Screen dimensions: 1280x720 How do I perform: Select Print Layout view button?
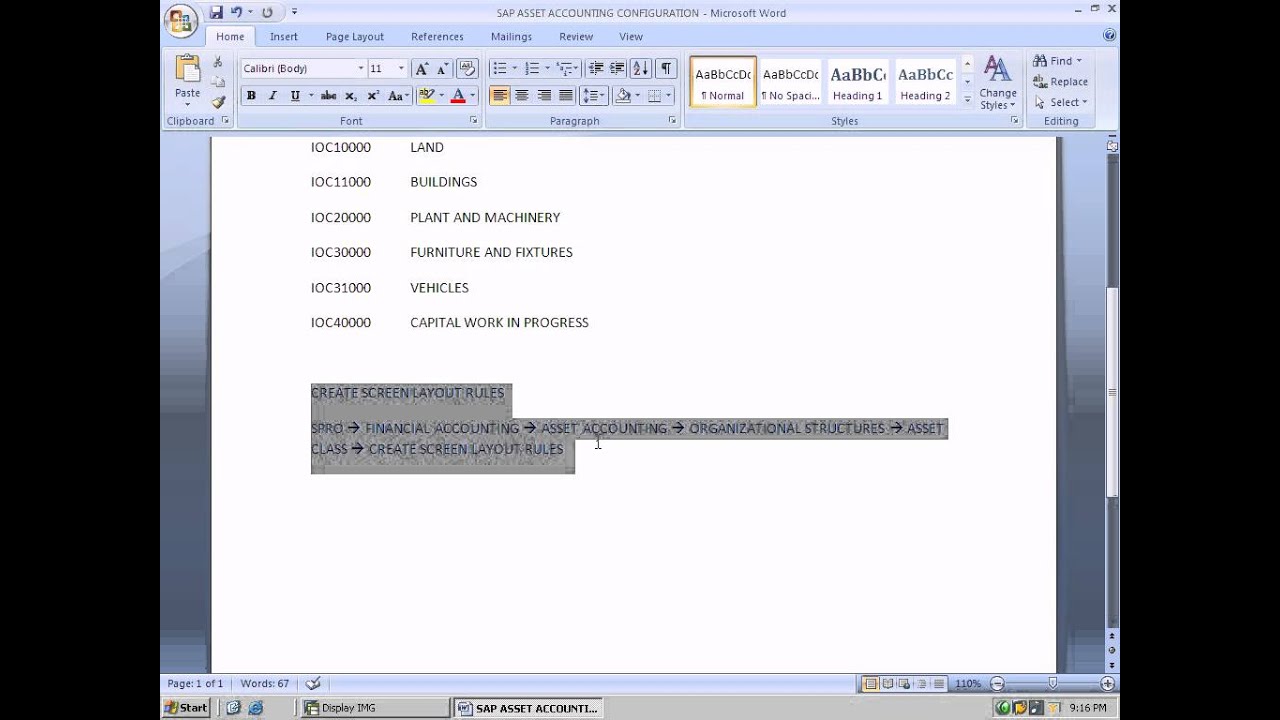coord(871,684)
